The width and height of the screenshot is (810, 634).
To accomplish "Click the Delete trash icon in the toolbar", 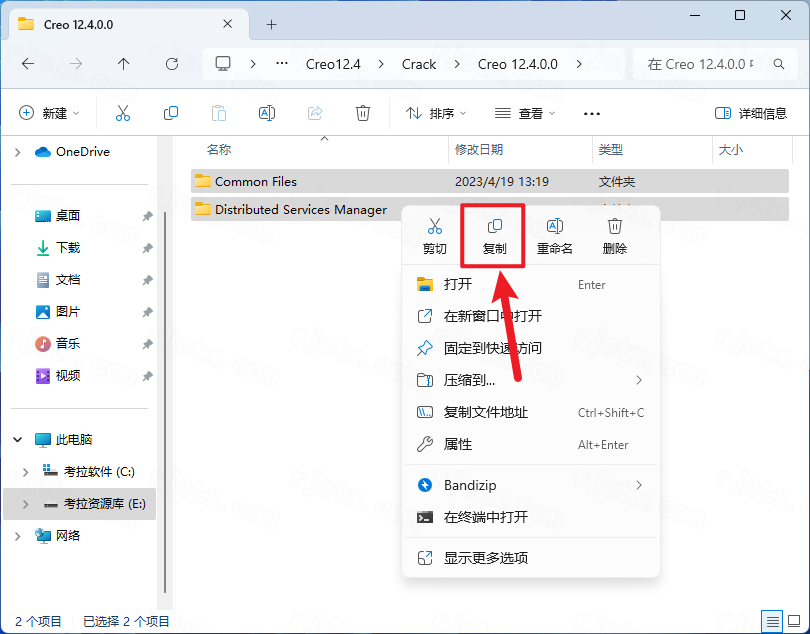I will pos(363,113).
